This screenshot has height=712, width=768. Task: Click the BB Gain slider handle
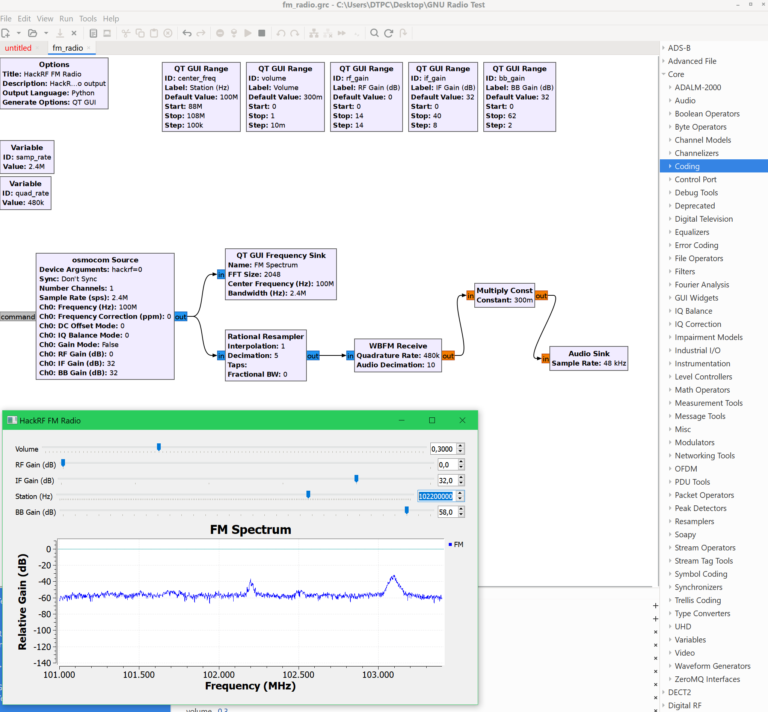tap(407, 510)
